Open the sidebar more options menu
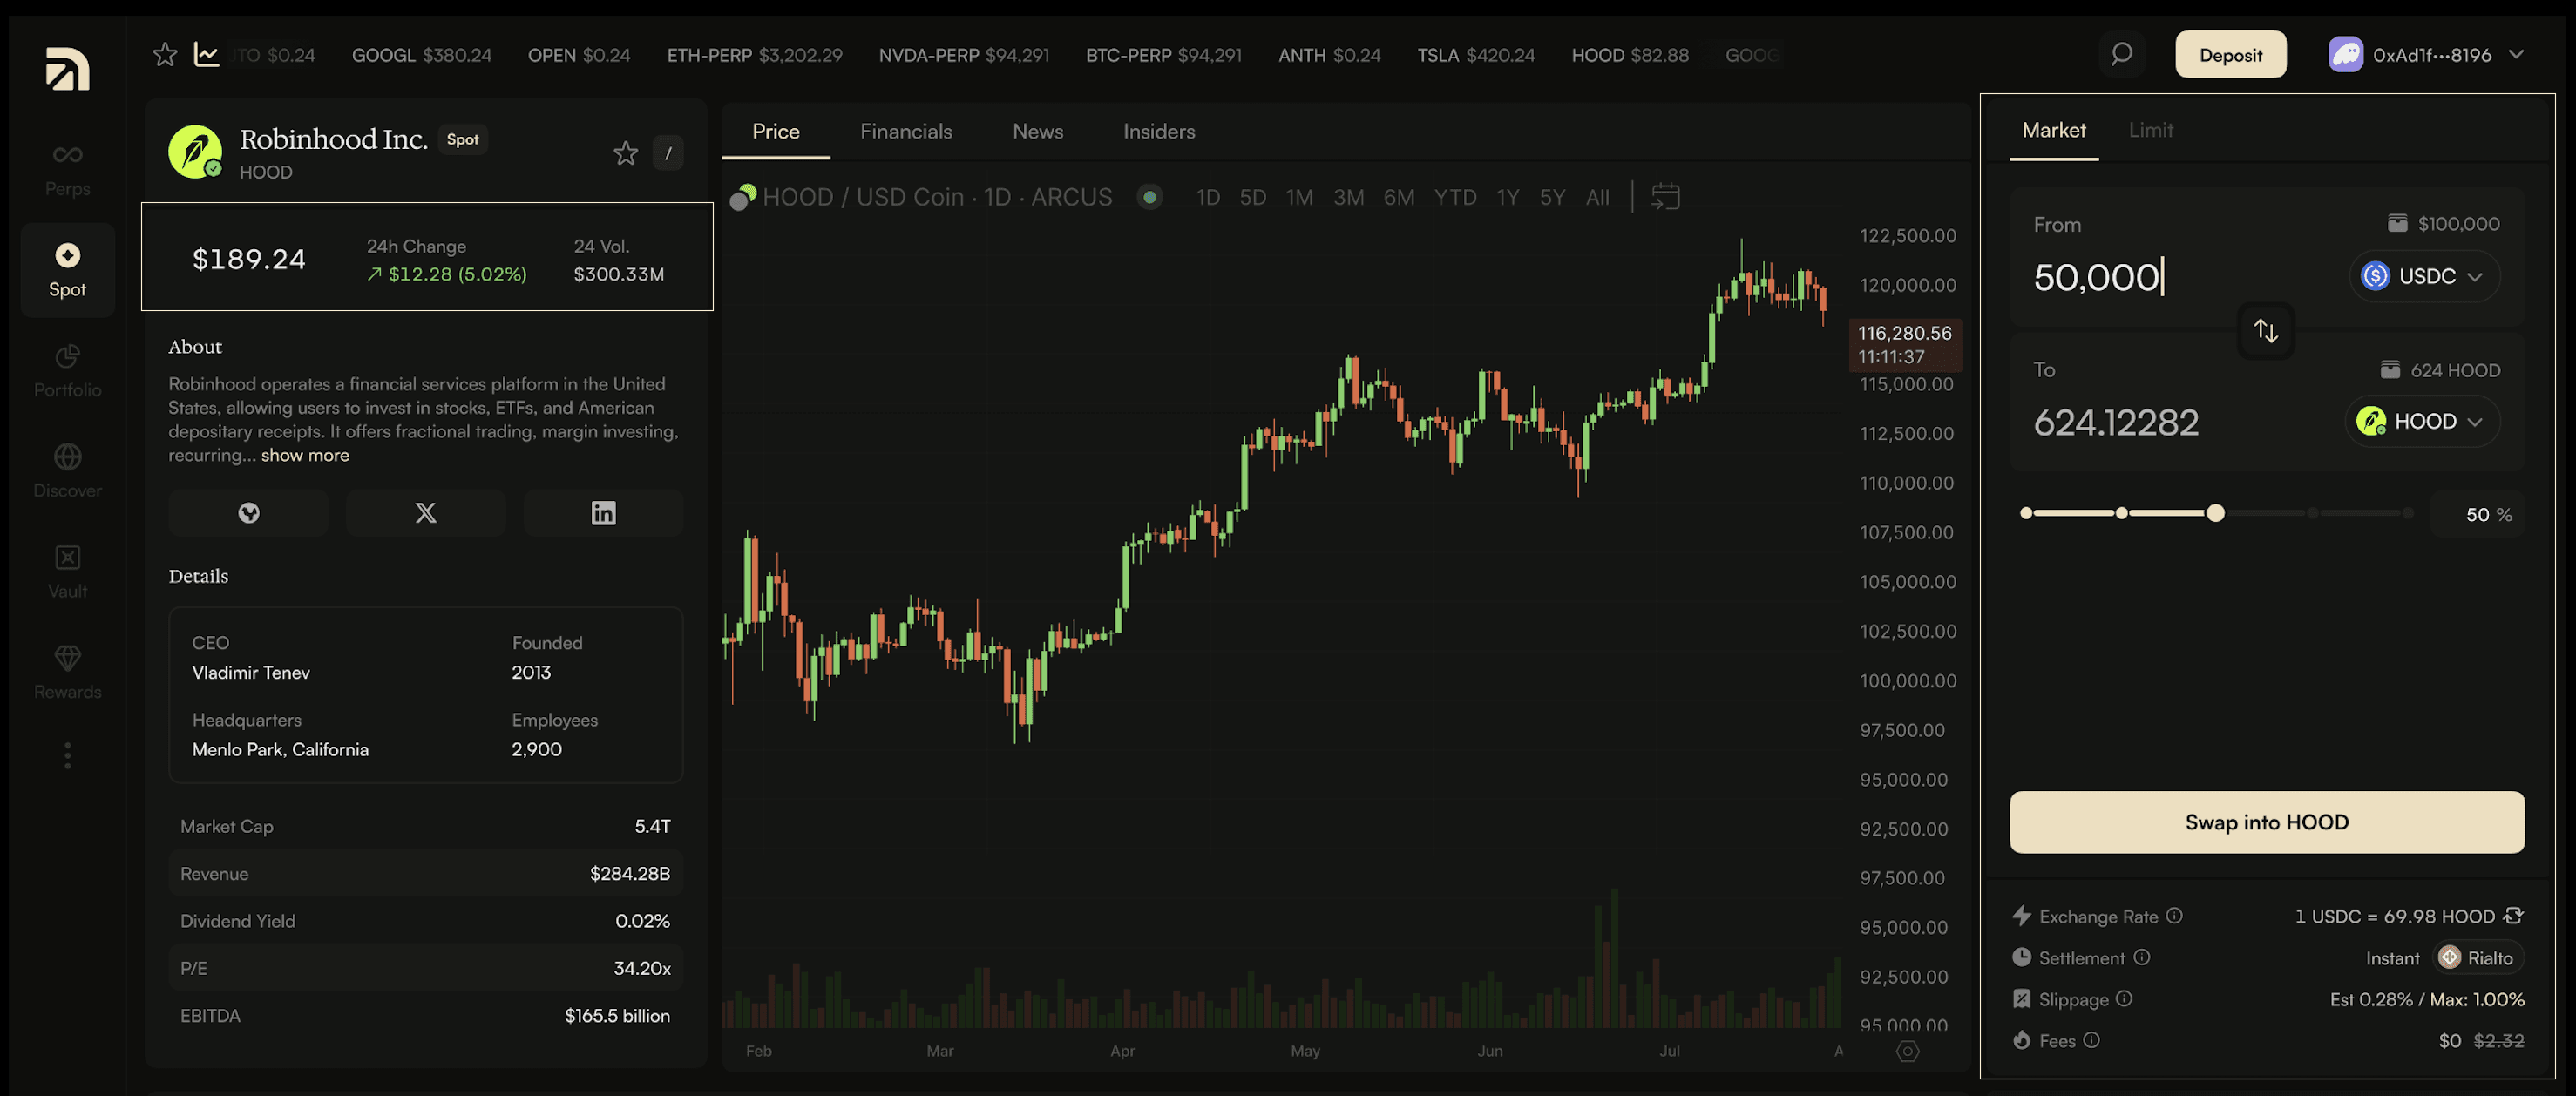 (67, 755)
